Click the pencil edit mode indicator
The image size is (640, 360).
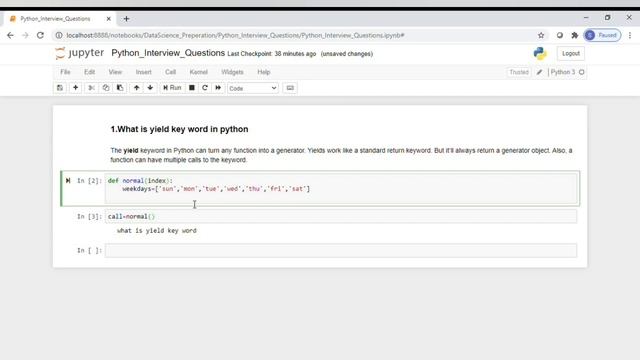click(x=539, y=72)
